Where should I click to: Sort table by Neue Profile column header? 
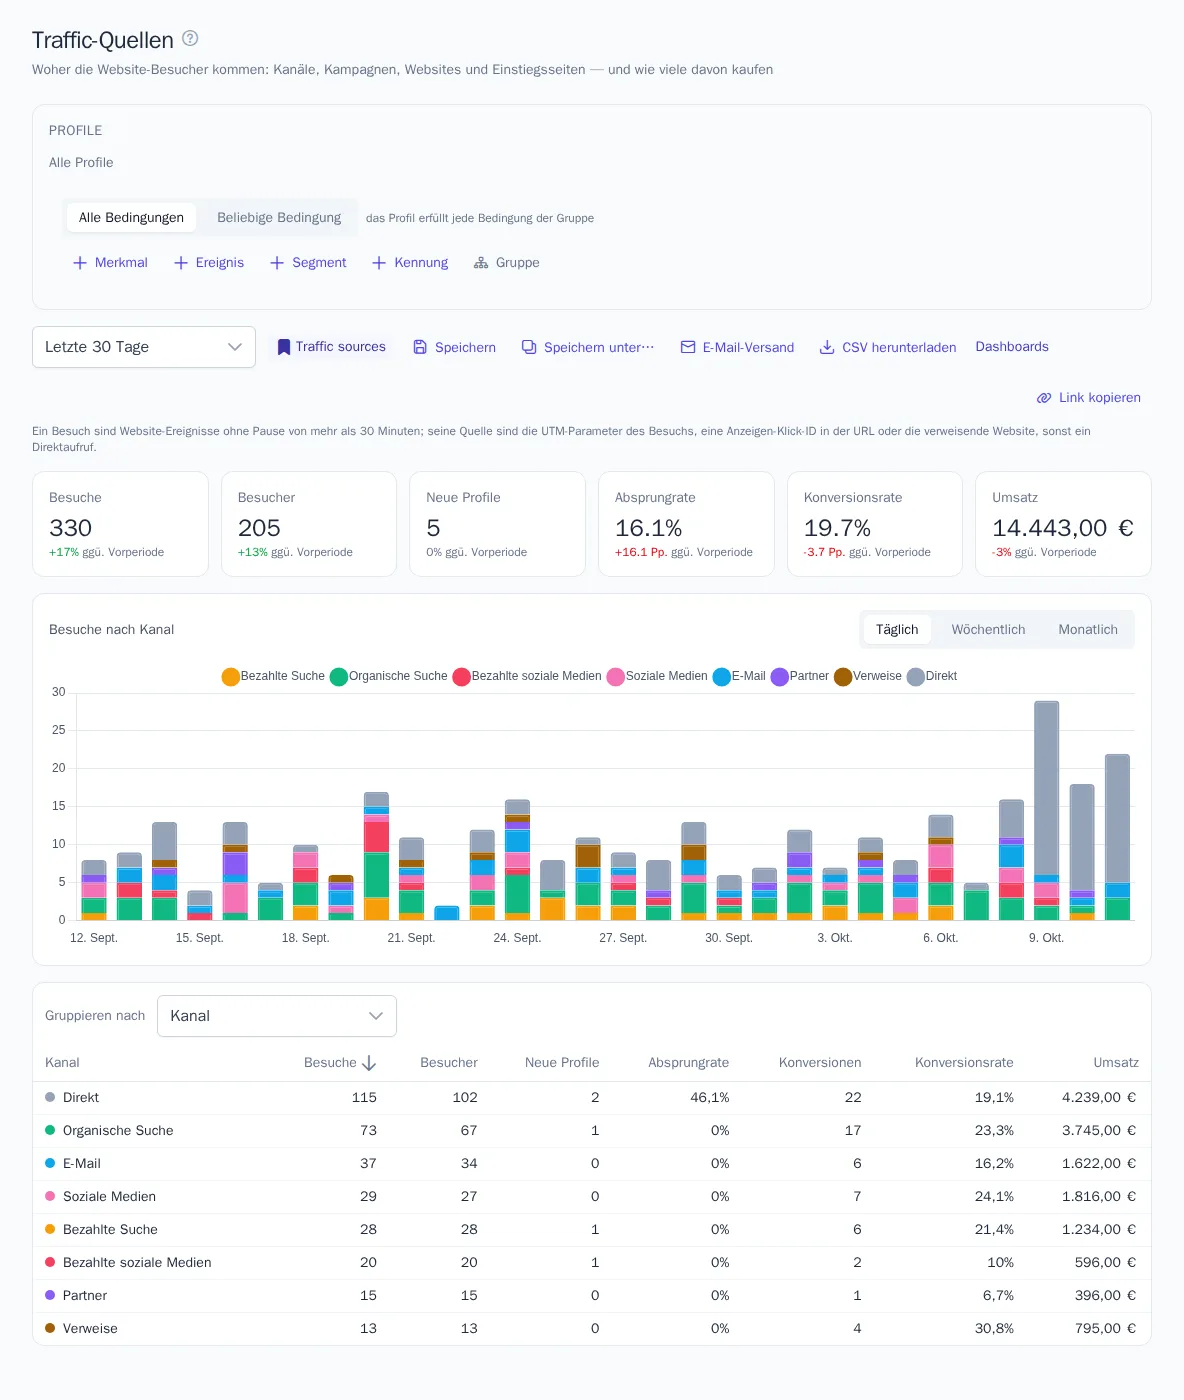(562, 1063)
